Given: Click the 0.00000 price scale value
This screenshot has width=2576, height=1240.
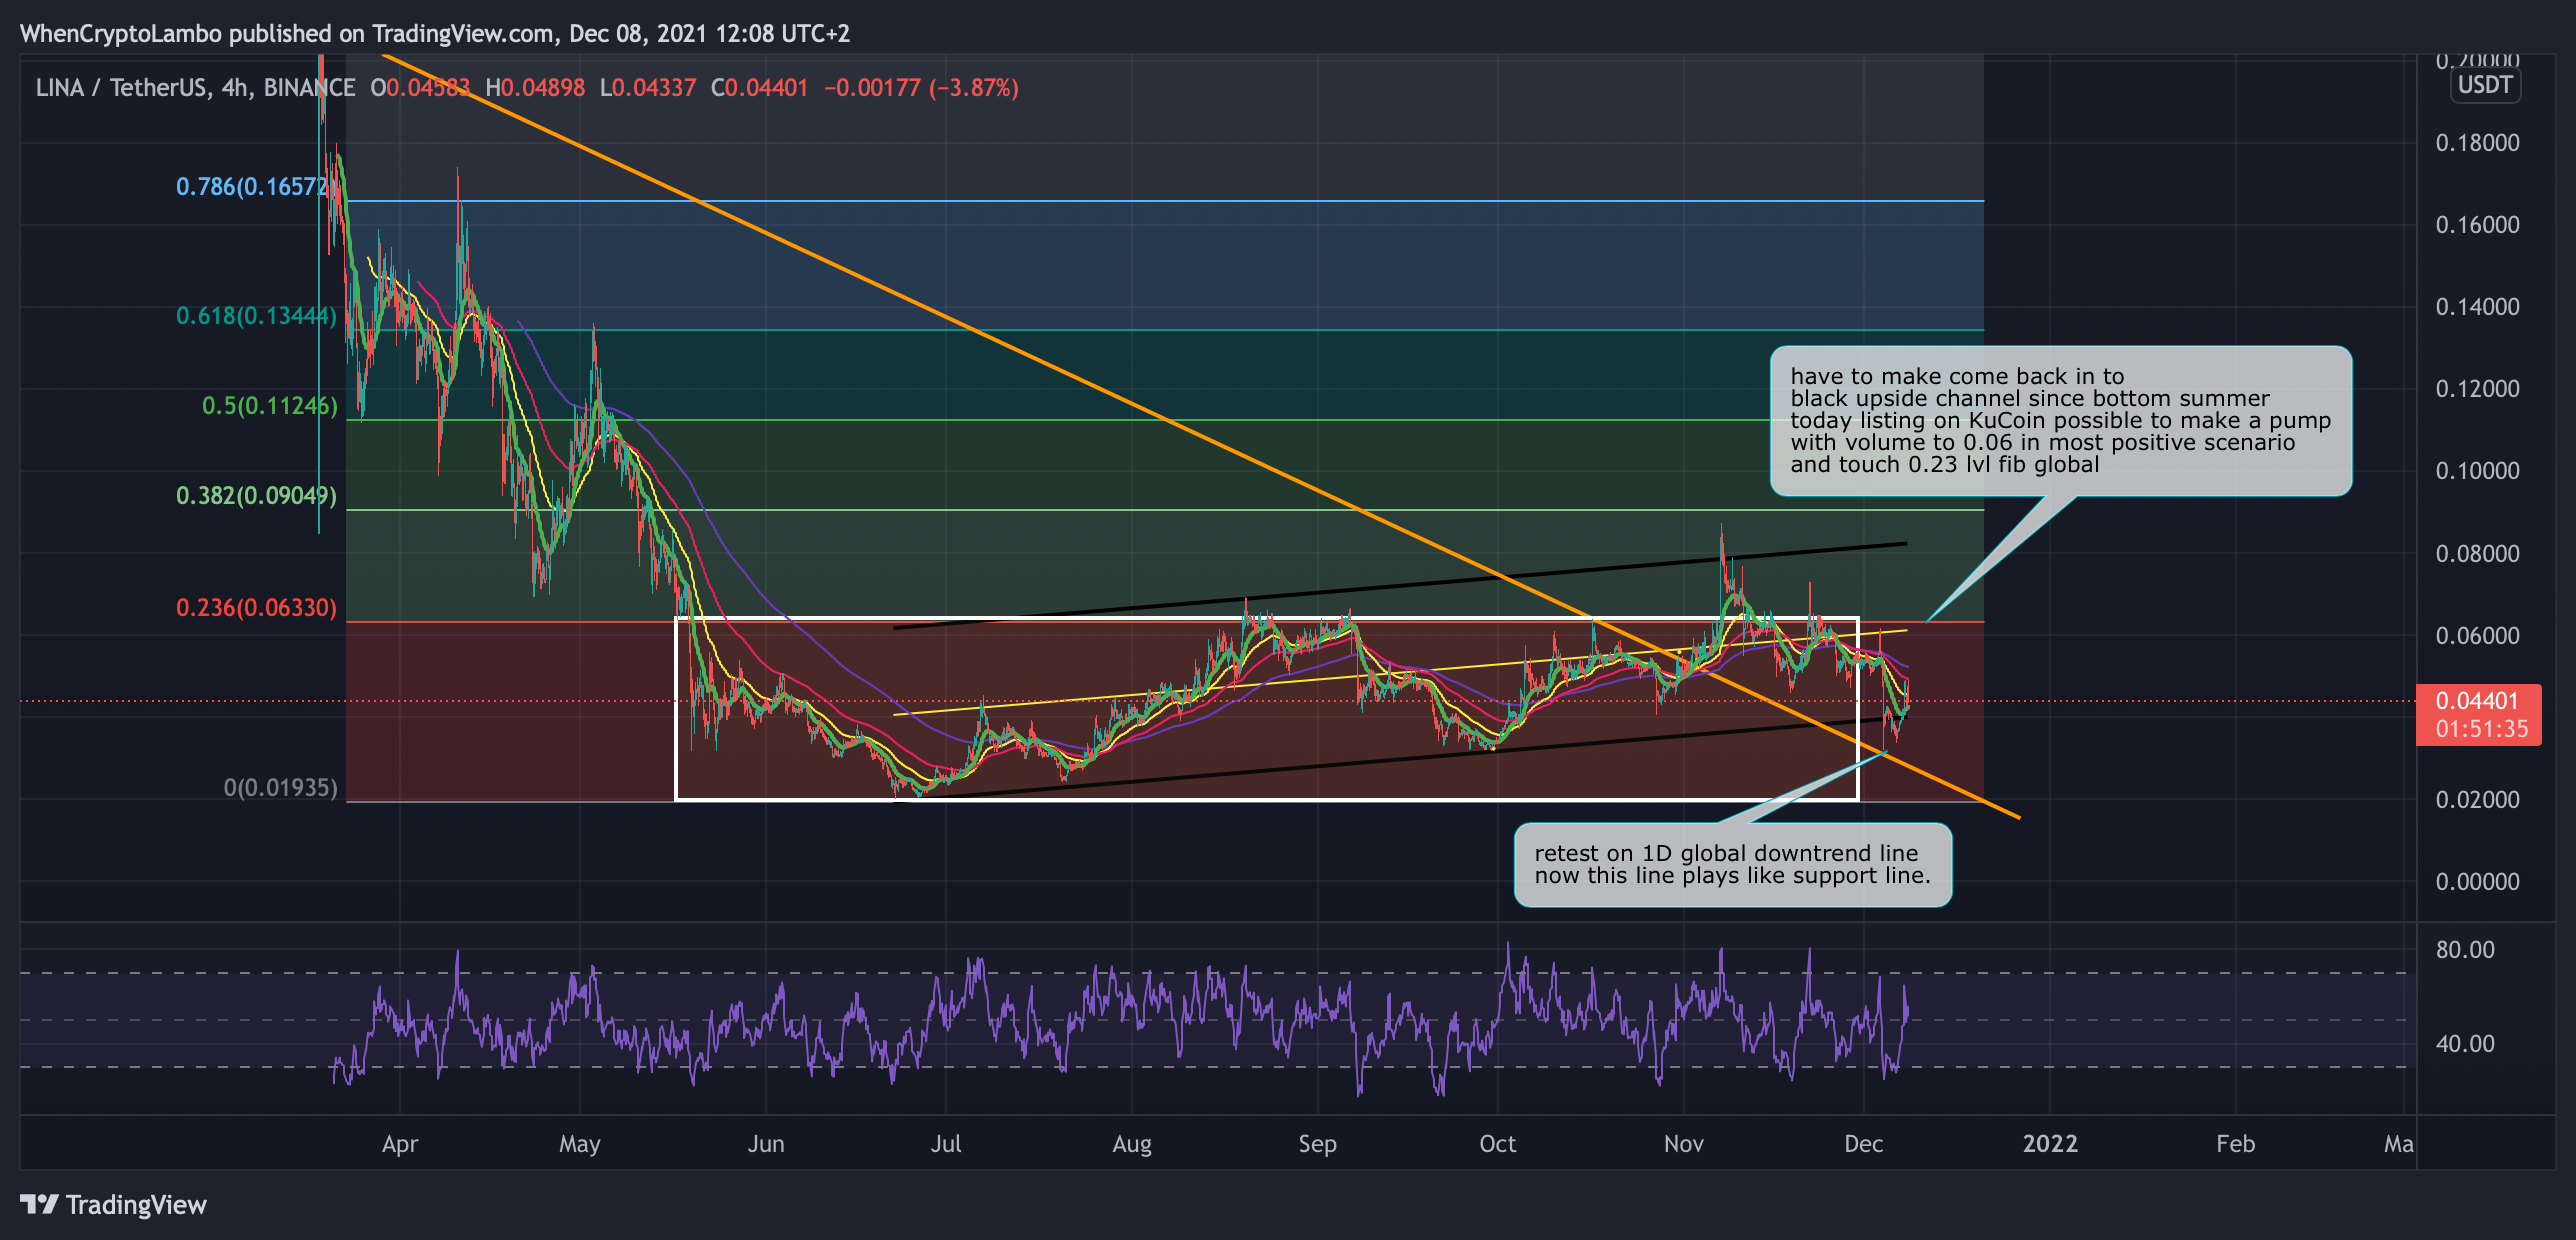Looking at the screenshot, I should pos(2478,882).
